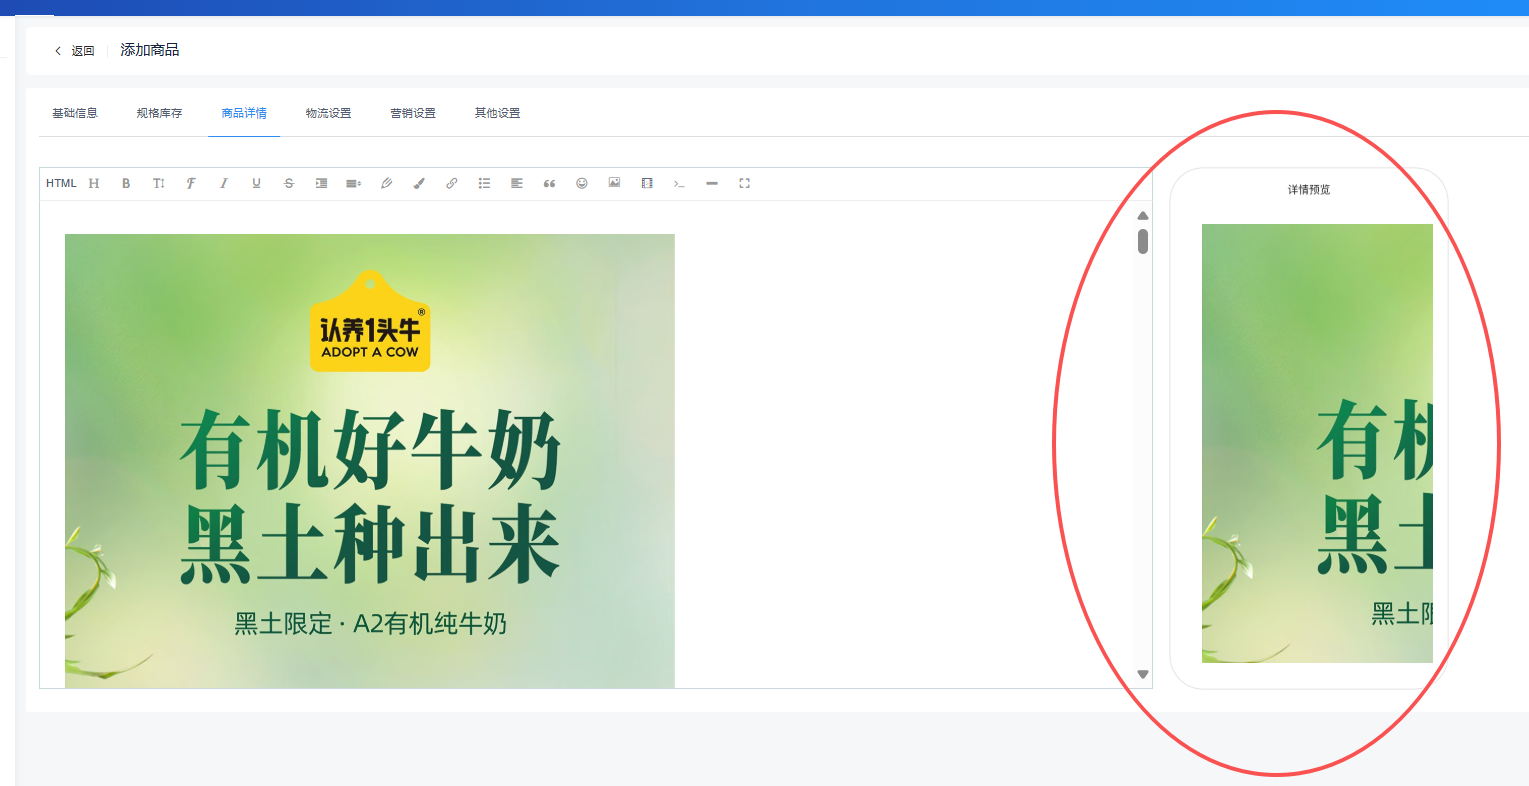Image resolution: width=1529 pixels, height=786 pixels.
Task: Choose text color with pen icon
Action: (386, 183)
